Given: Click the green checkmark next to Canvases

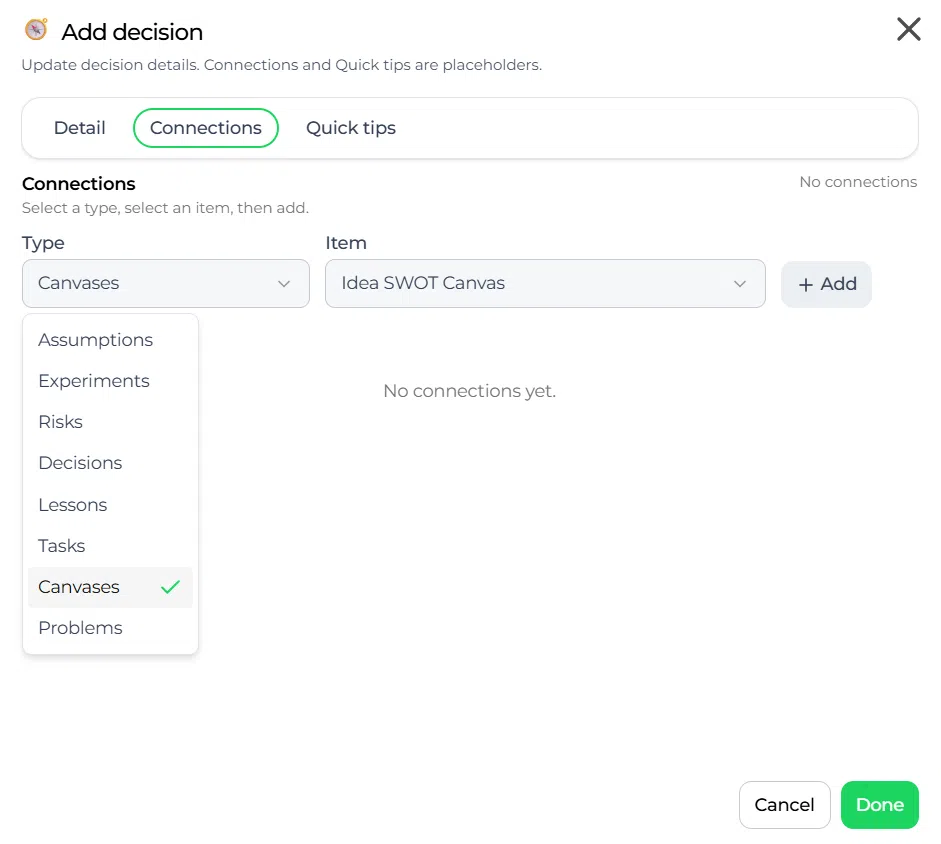Looking at the screenshot, I should (x=170, y=587).
